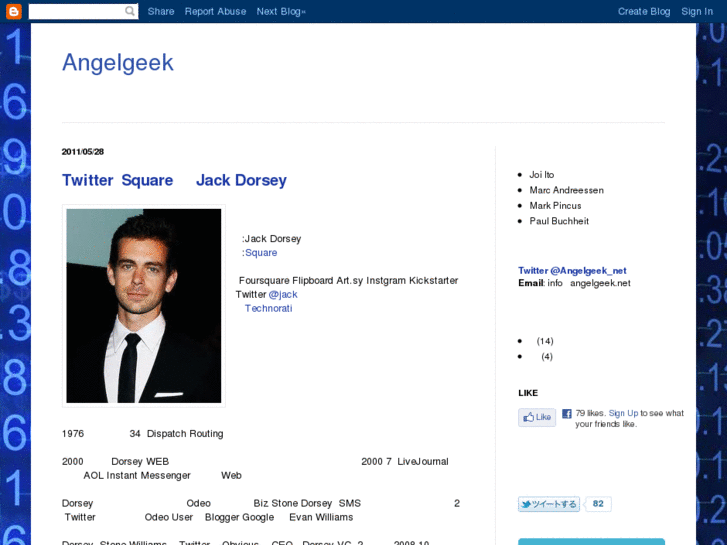Open the @jack Twitter link
The height and width of the screenshot is (545, 727).
pyautogui.click(x=283, y=295)
